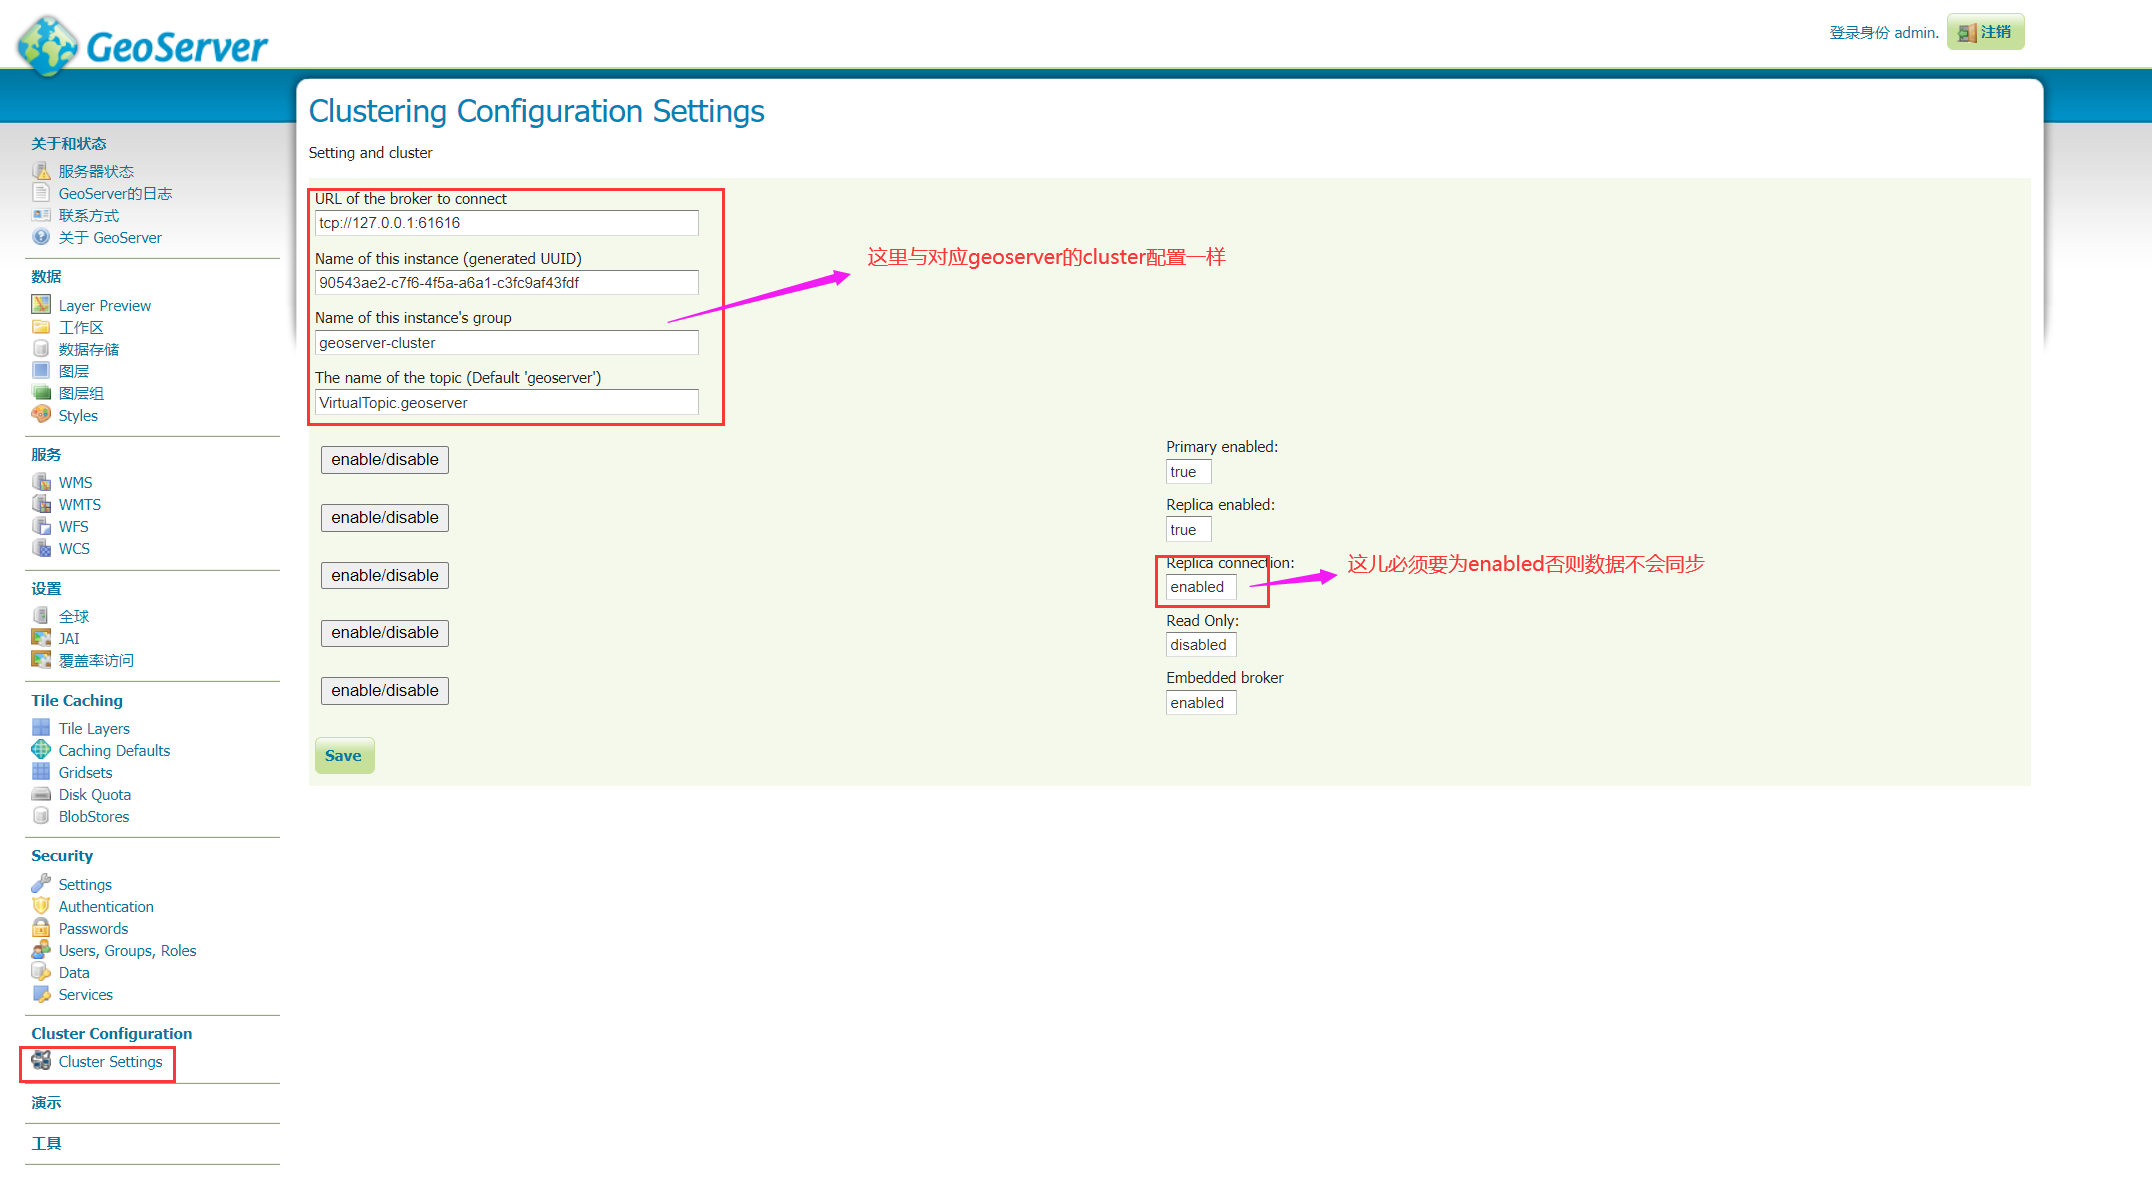The height and width of the screenshot is (1199, 2152).
Task: Toggle Primary enabled with first enable/disable button
Action: (385, 460)
